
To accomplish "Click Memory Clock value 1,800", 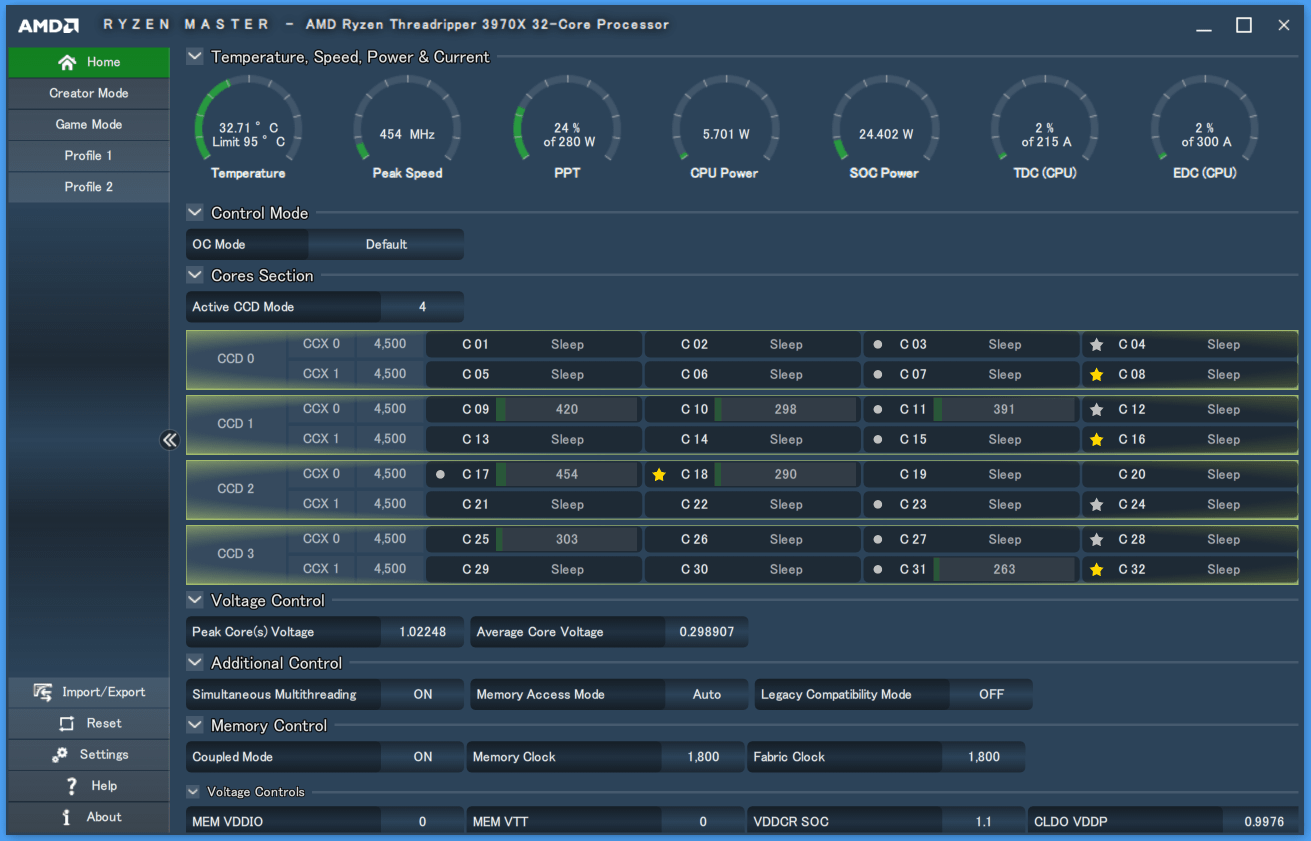I will (703, 757).
